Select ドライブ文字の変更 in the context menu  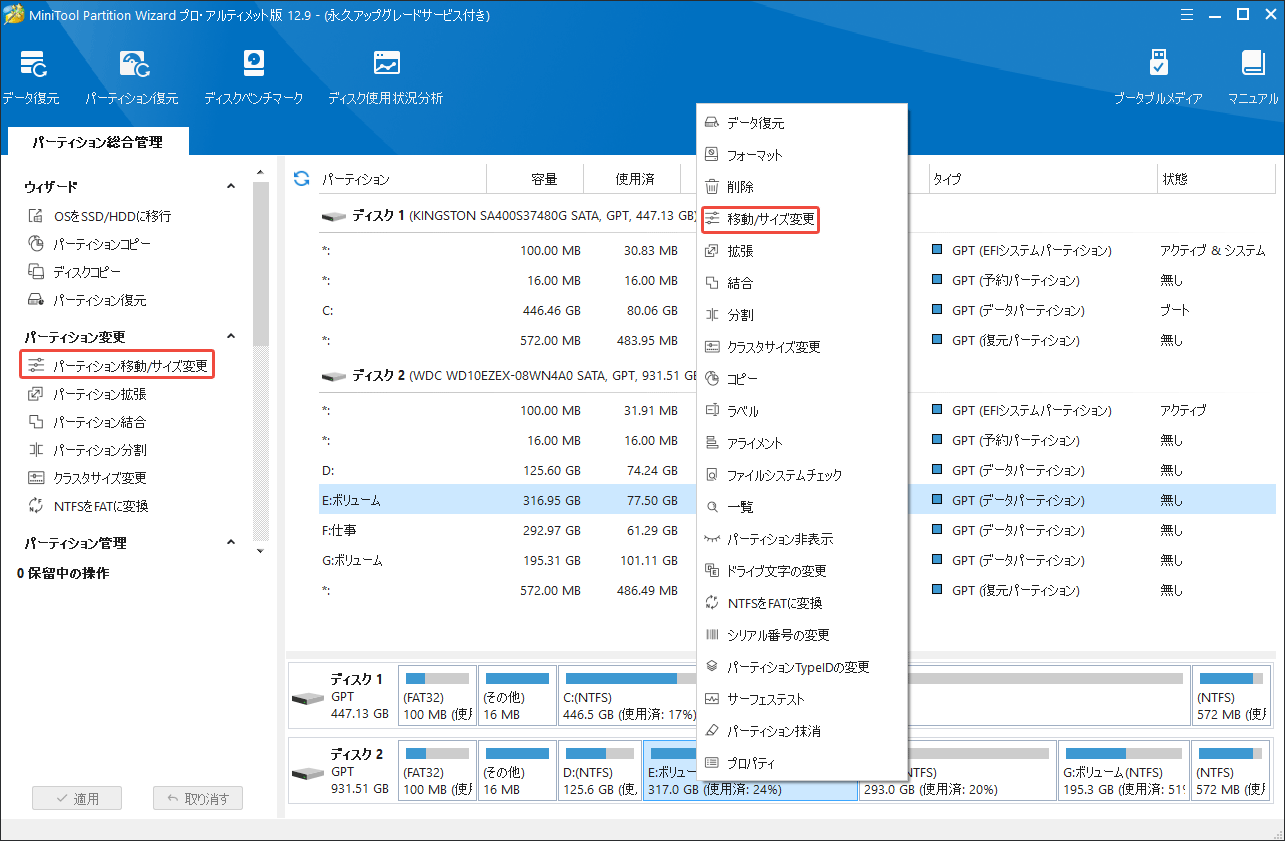(802, 571)
